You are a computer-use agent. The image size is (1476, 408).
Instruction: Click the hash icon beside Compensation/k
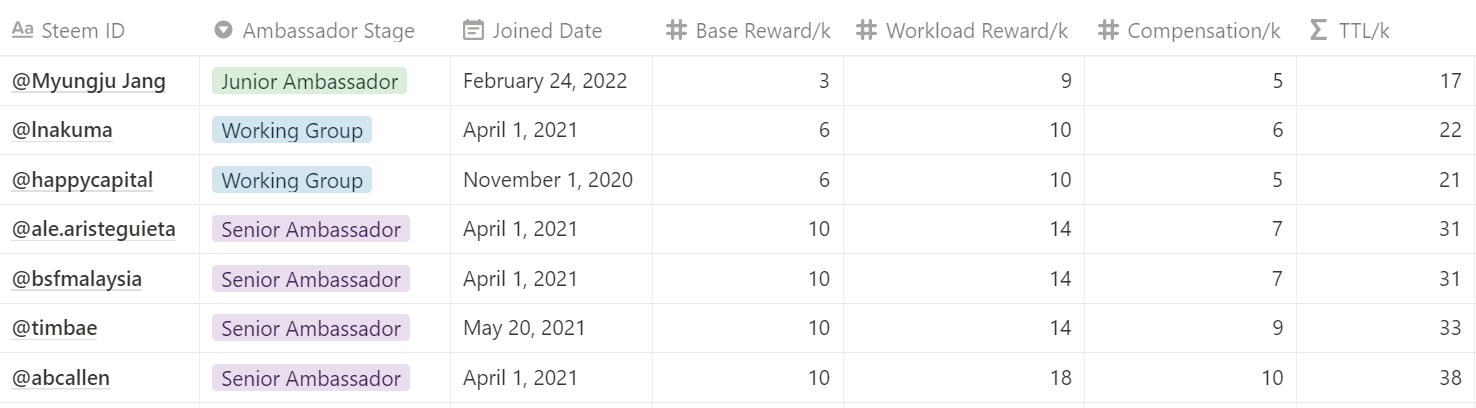1108,30
